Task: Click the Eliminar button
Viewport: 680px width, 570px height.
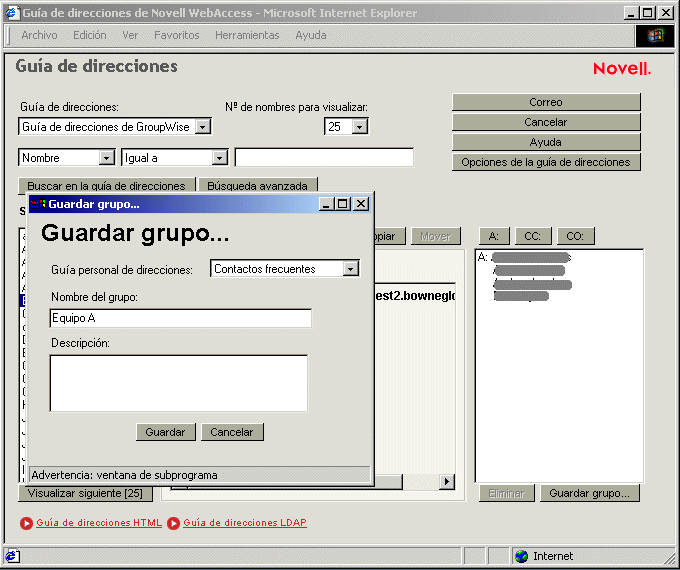Action: [x=507, y=493]
